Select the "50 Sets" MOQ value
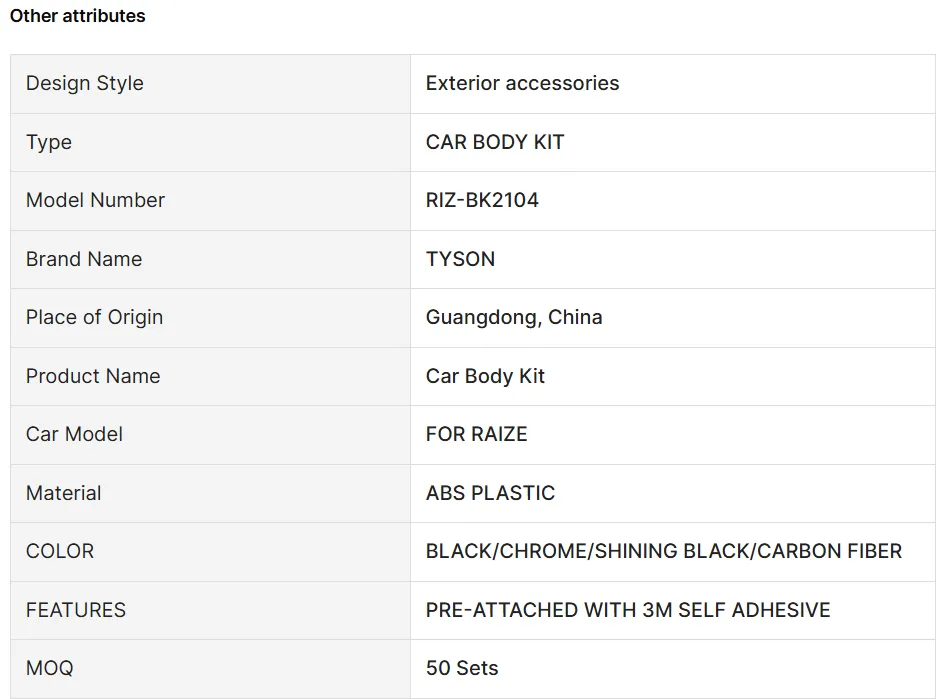Screen dimensions: 951x699 pyautogui.click(x=462, y=668)
